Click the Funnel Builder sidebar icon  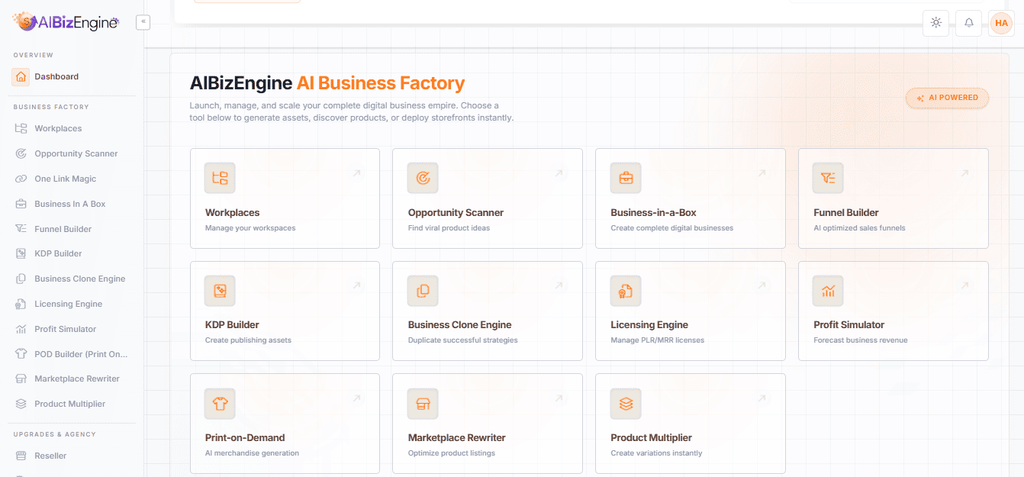(21, 229)
